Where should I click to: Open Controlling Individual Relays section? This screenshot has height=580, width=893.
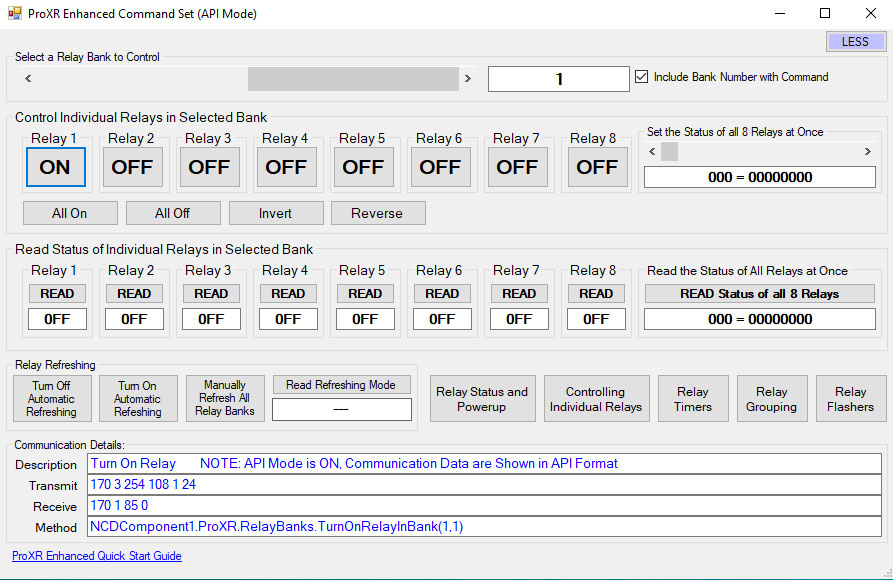tap(596, 398)
